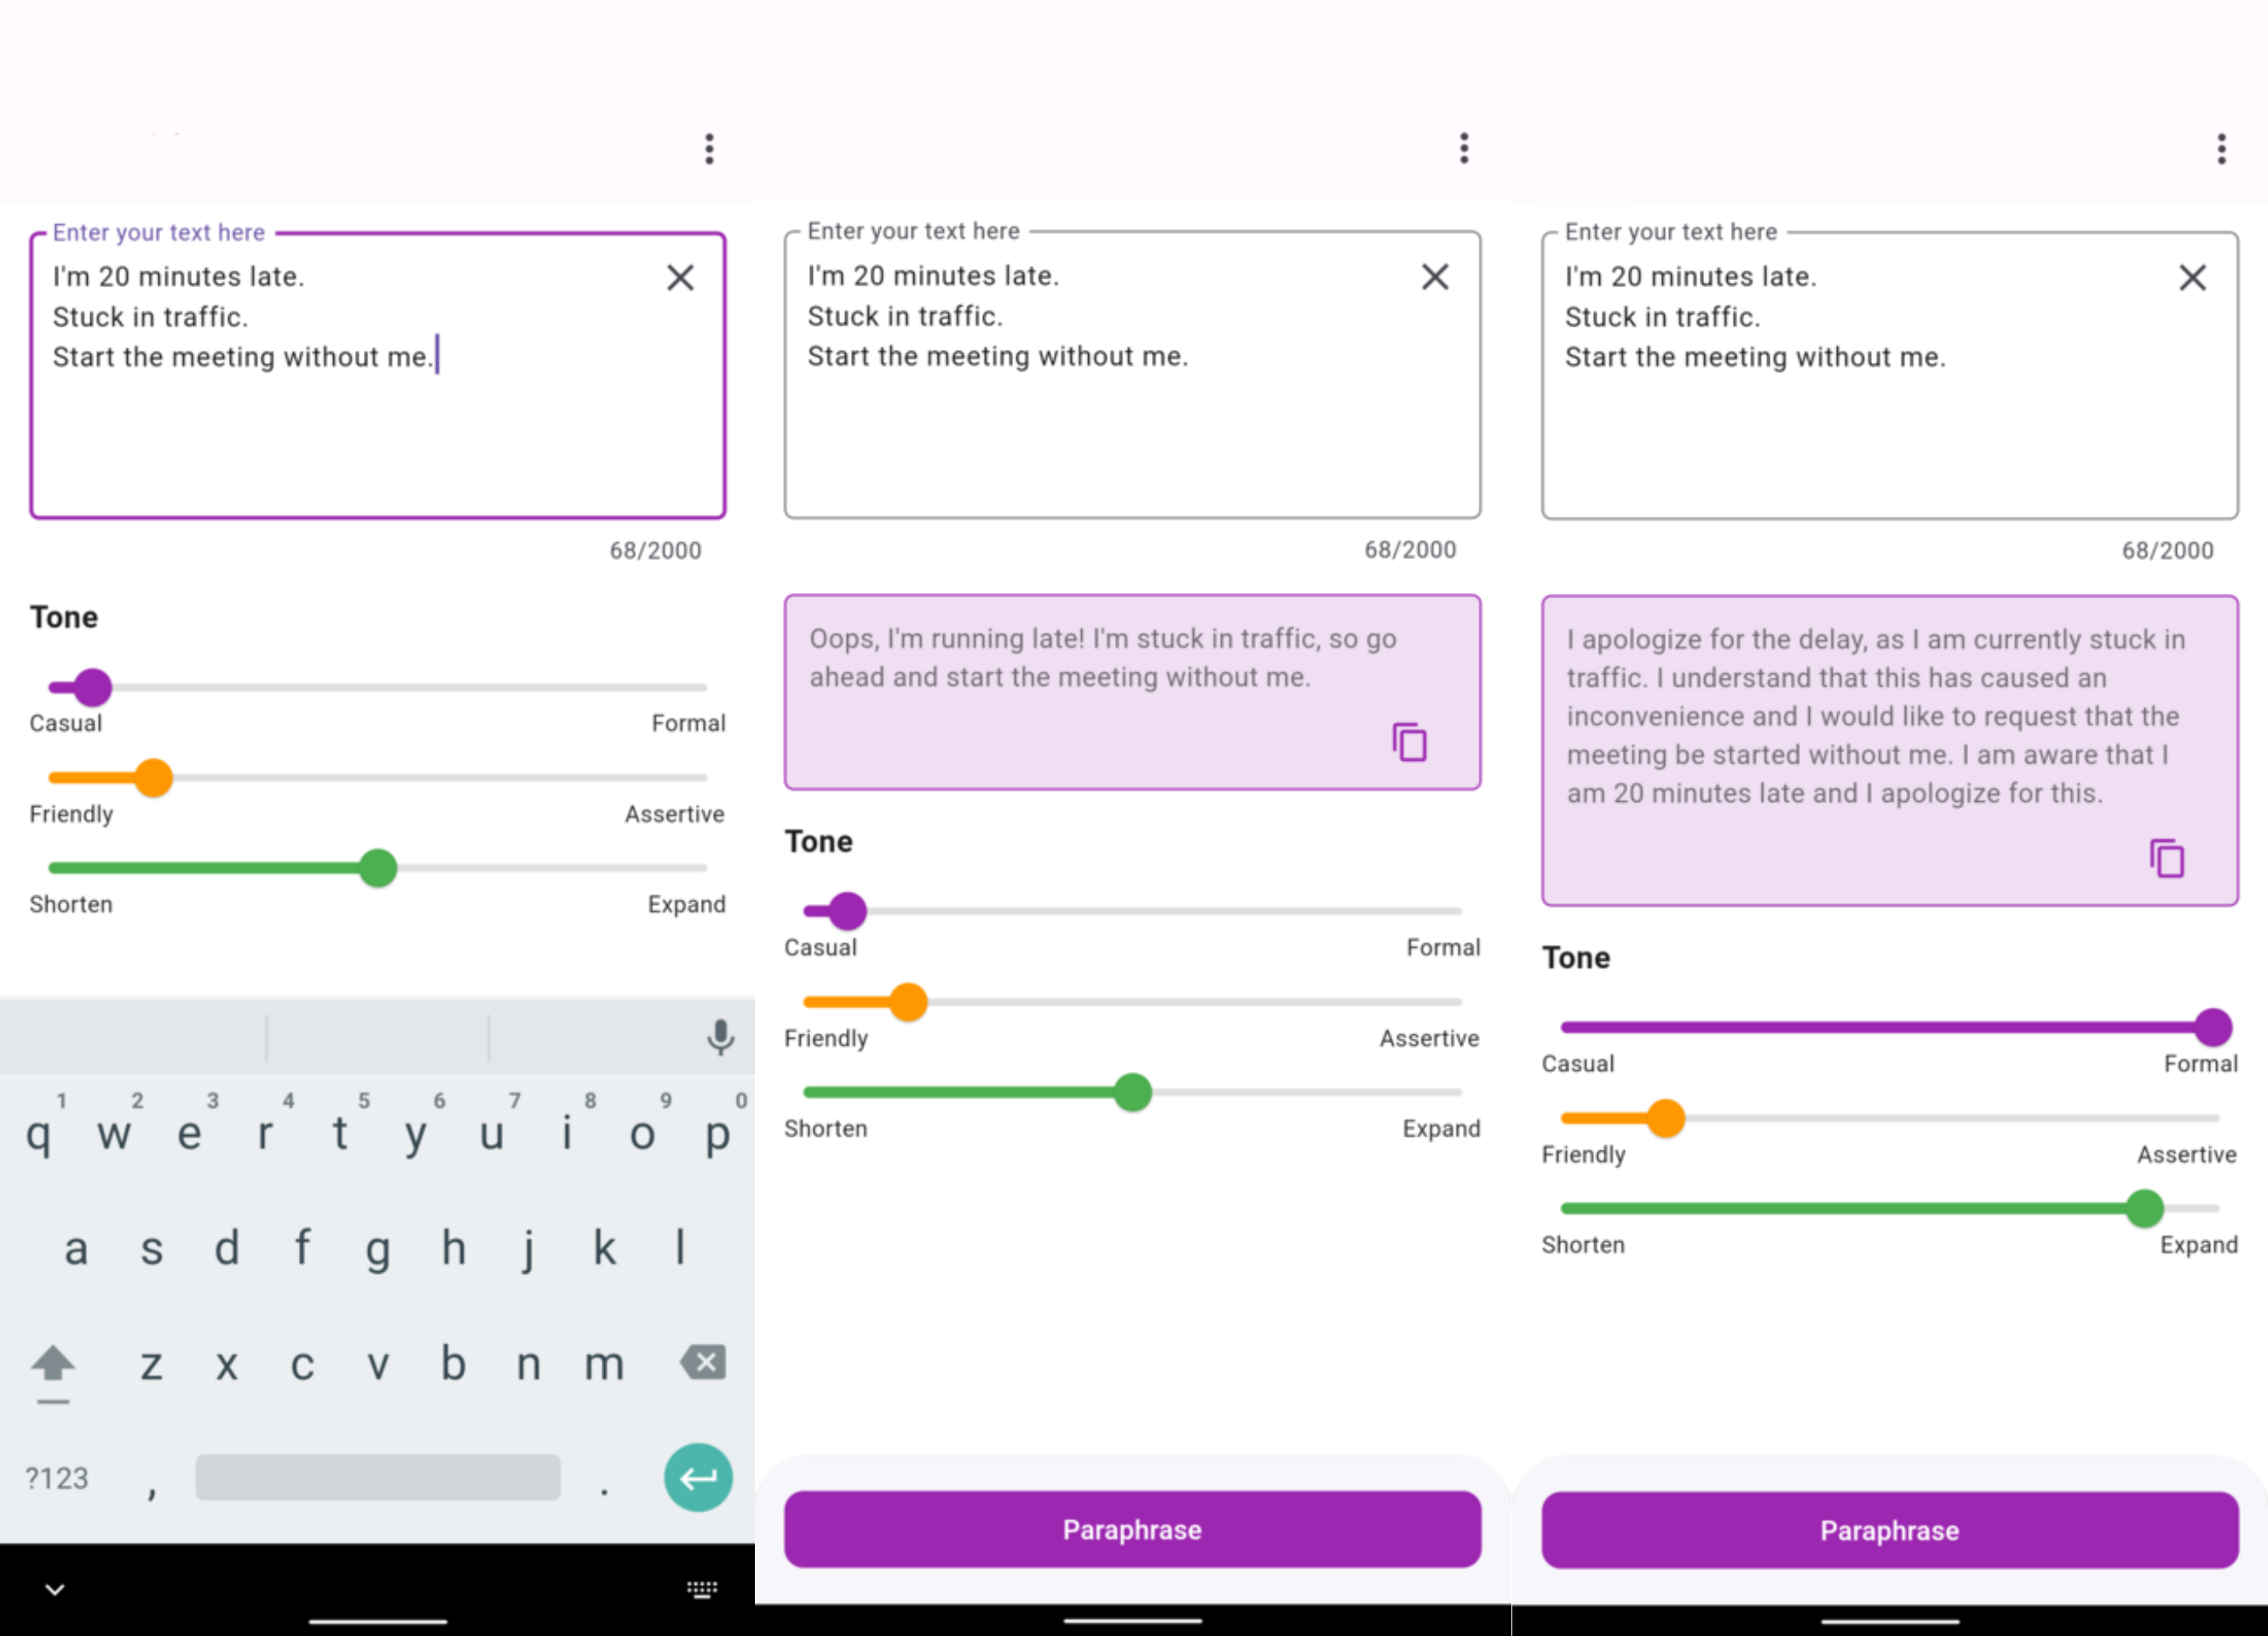Clear the middle panel's text field
Viewport: 2268px width, 1636px height.
coord(1435,277)
